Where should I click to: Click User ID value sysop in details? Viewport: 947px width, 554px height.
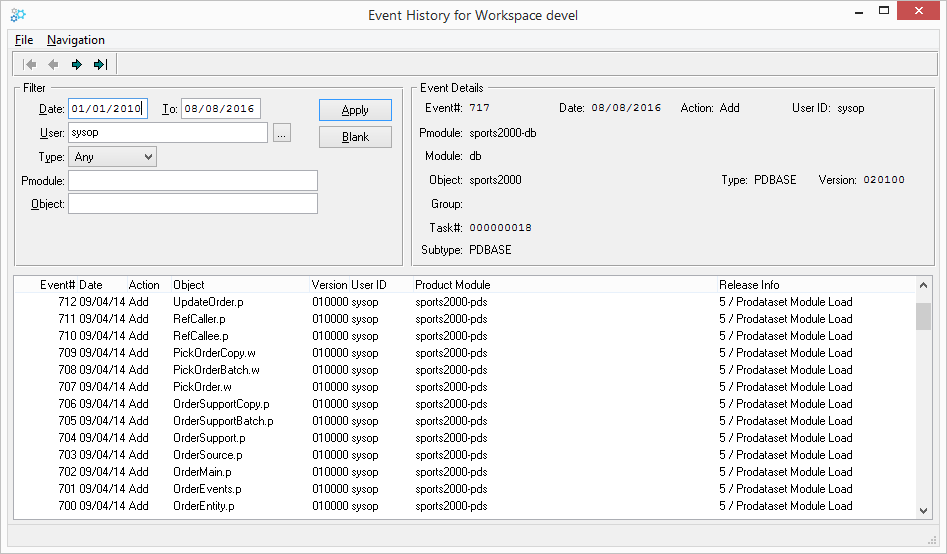tap(850, 108)
